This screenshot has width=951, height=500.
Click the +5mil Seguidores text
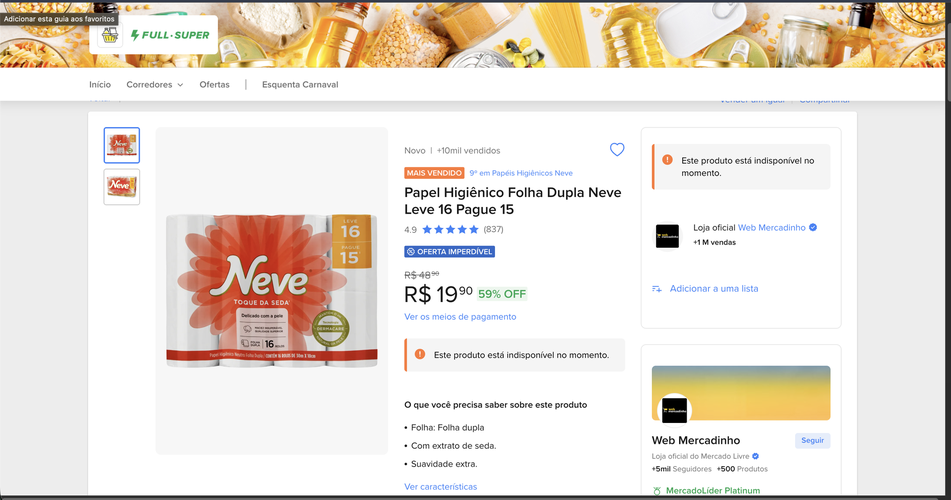(682, 469)
